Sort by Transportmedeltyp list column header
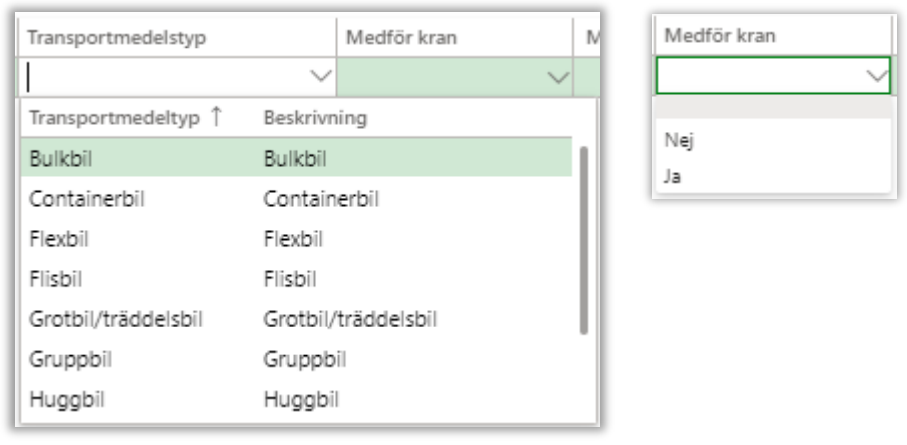The width and height of the screenshot is (907, 445). [115, 117]
